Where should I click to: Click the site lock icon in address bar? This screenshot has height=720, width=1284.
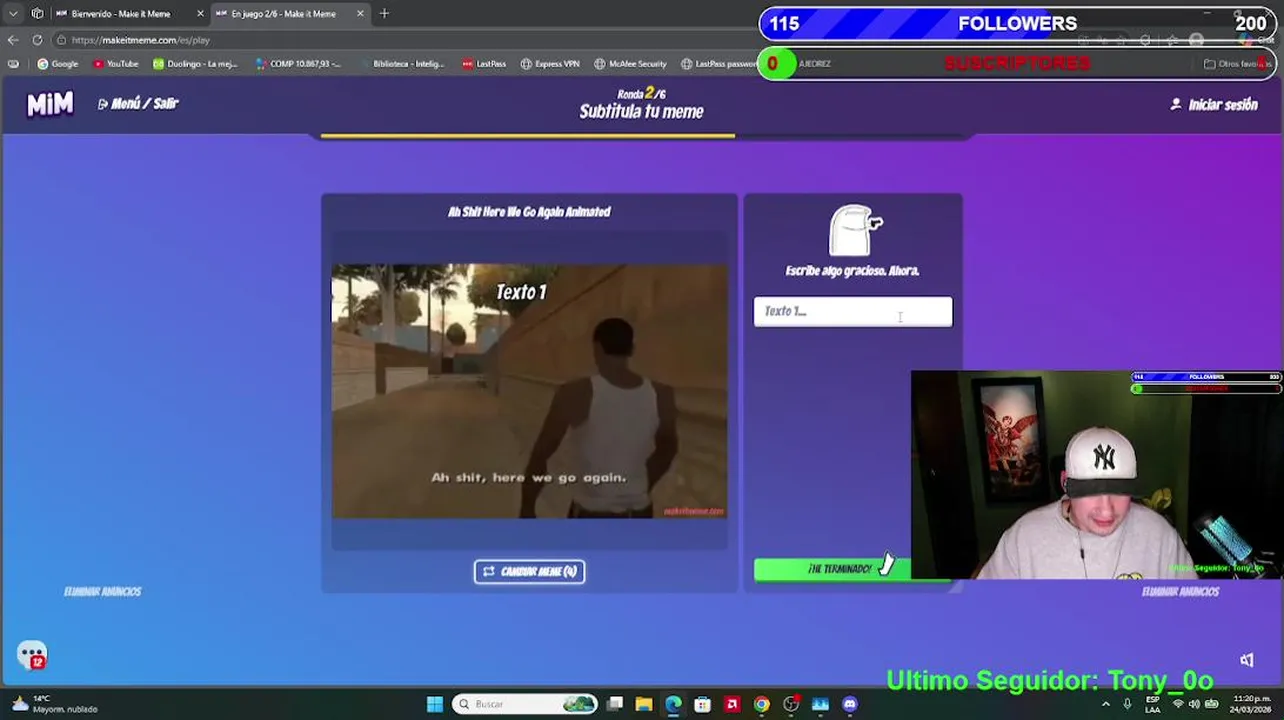[62, 40]
